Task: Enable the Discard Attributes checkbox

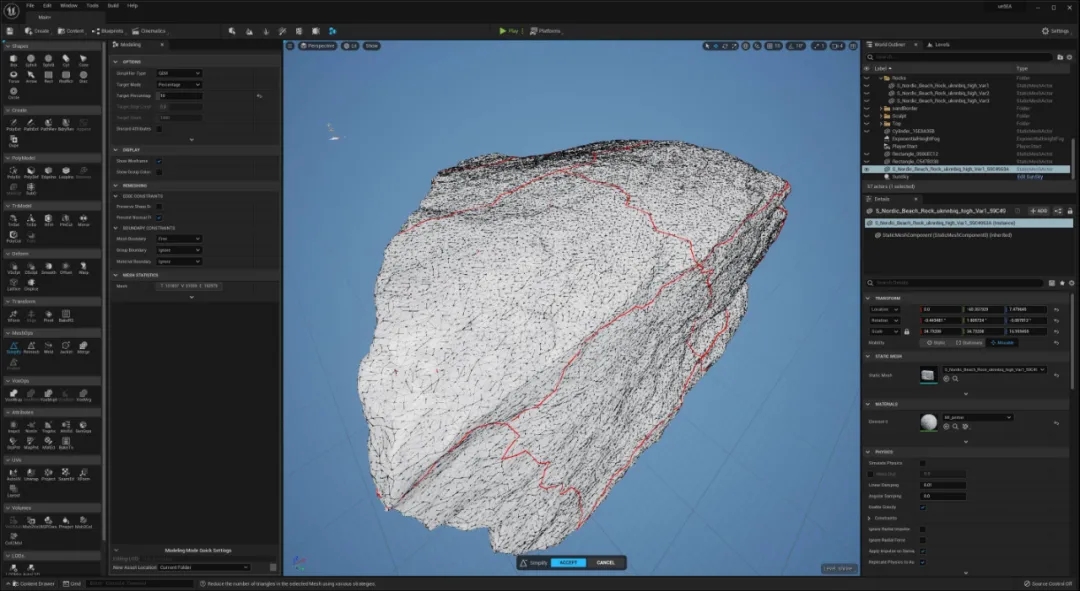Action: [159, 129]
